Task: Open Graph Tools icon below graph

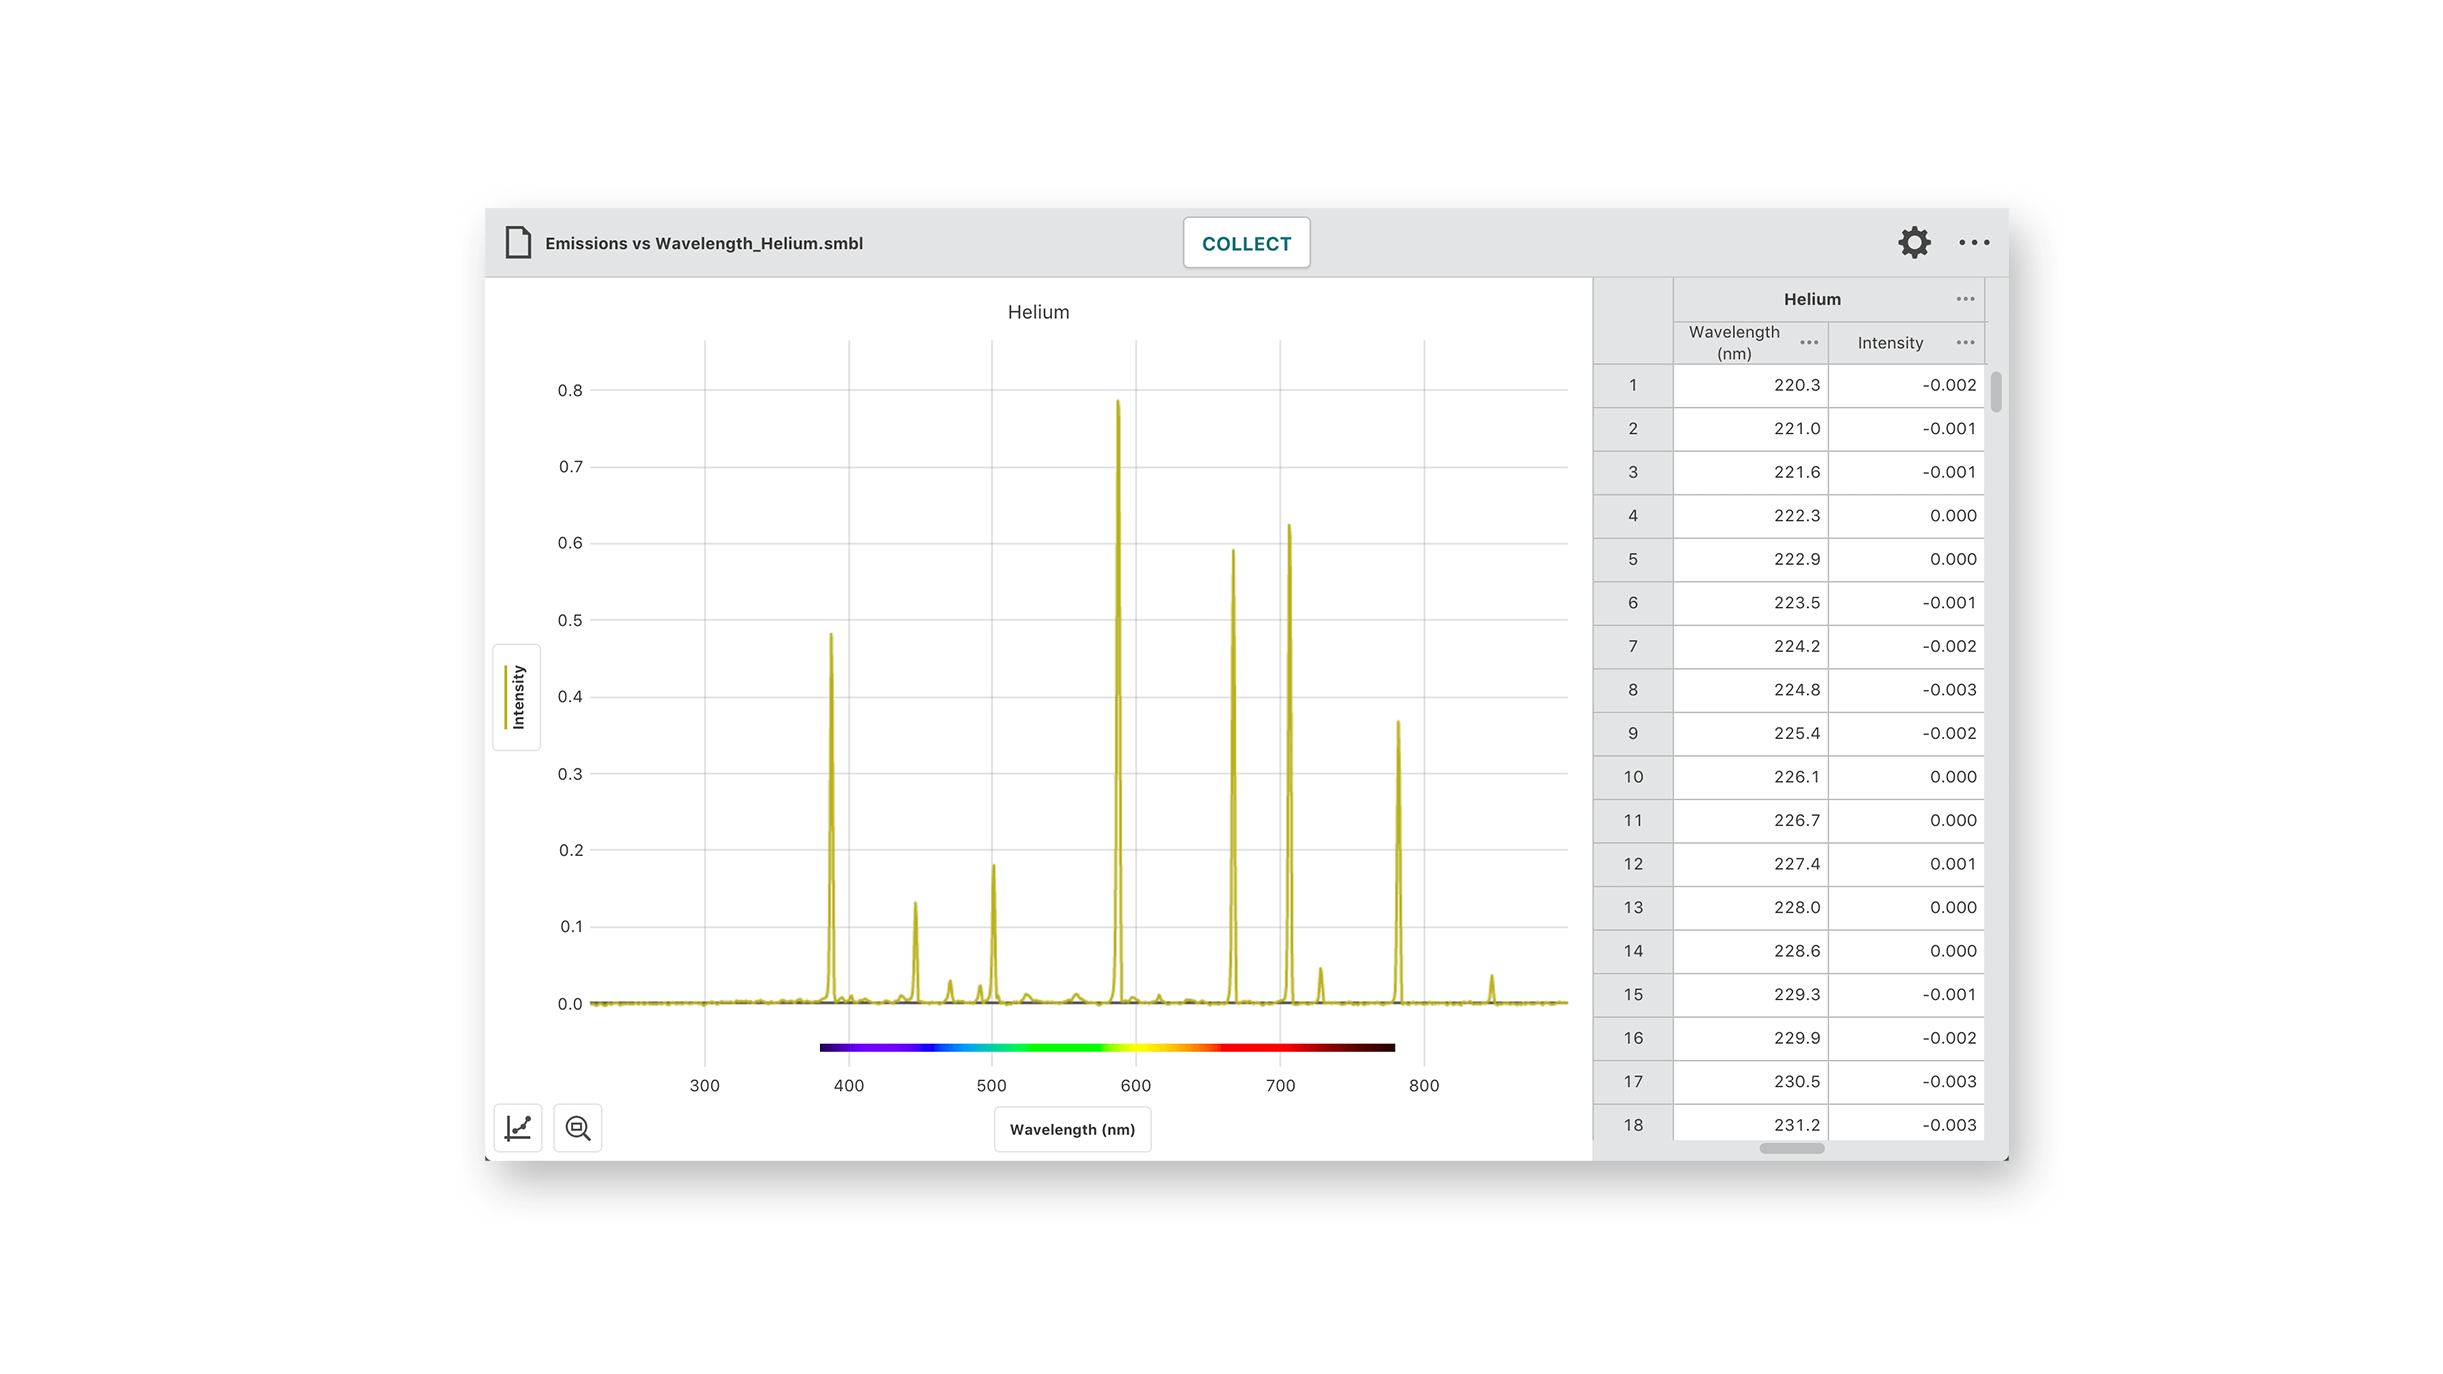Action: (518, 1128)
